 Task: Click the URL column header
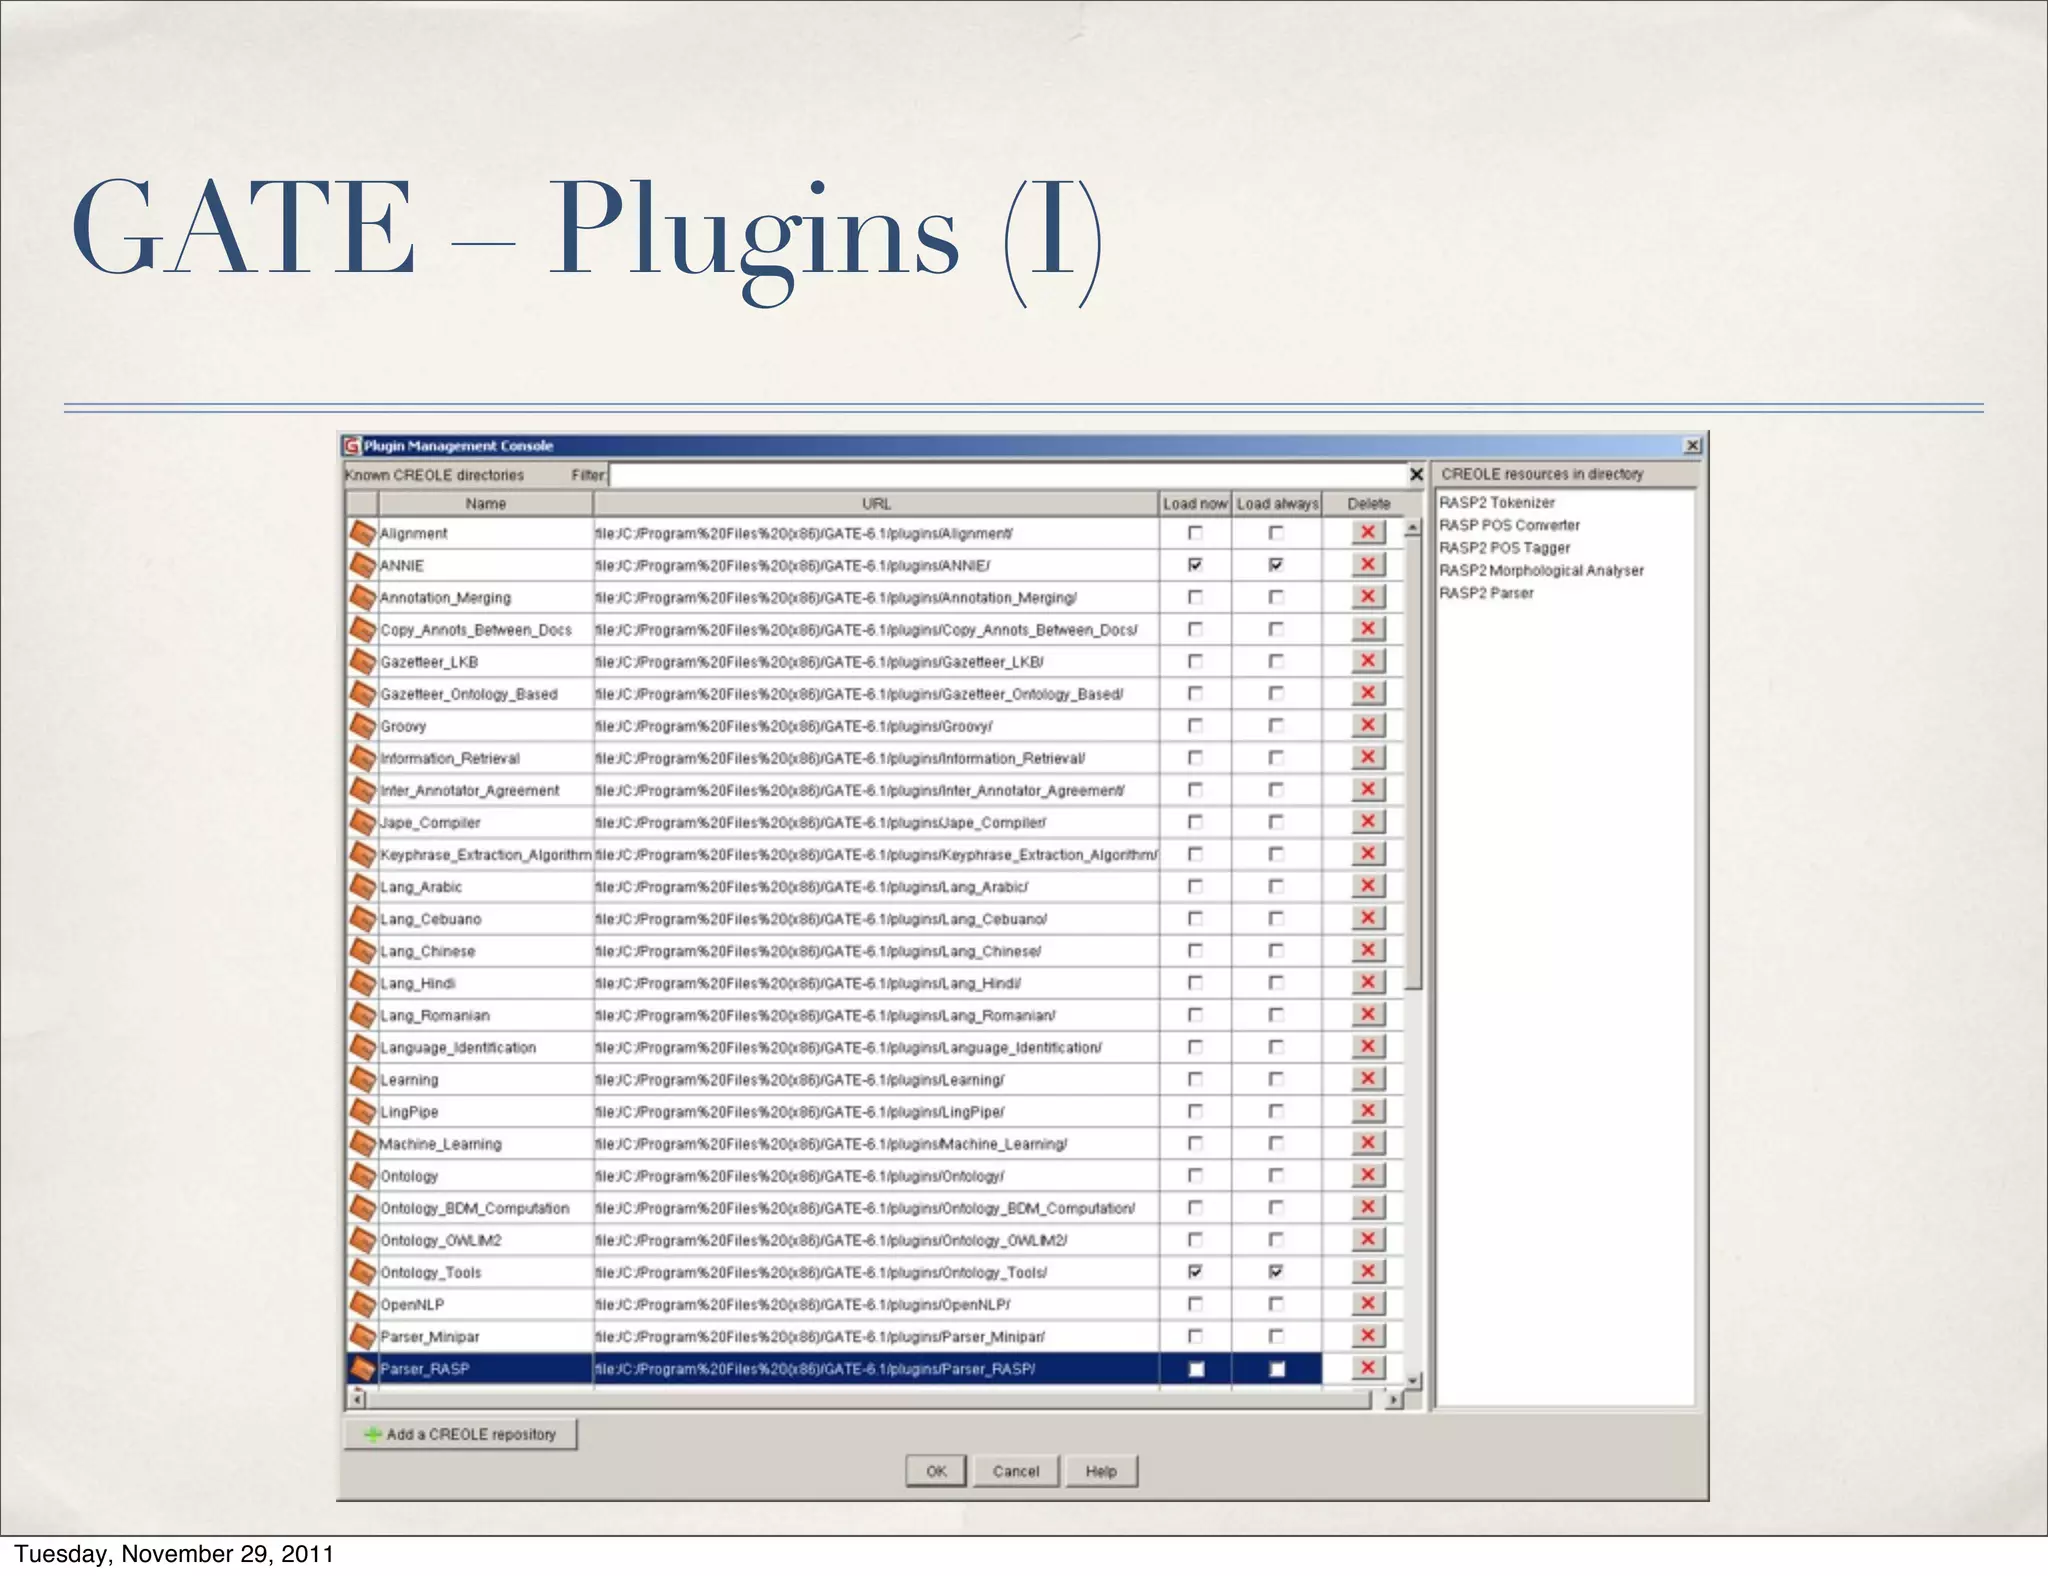(x=876, y=504)
